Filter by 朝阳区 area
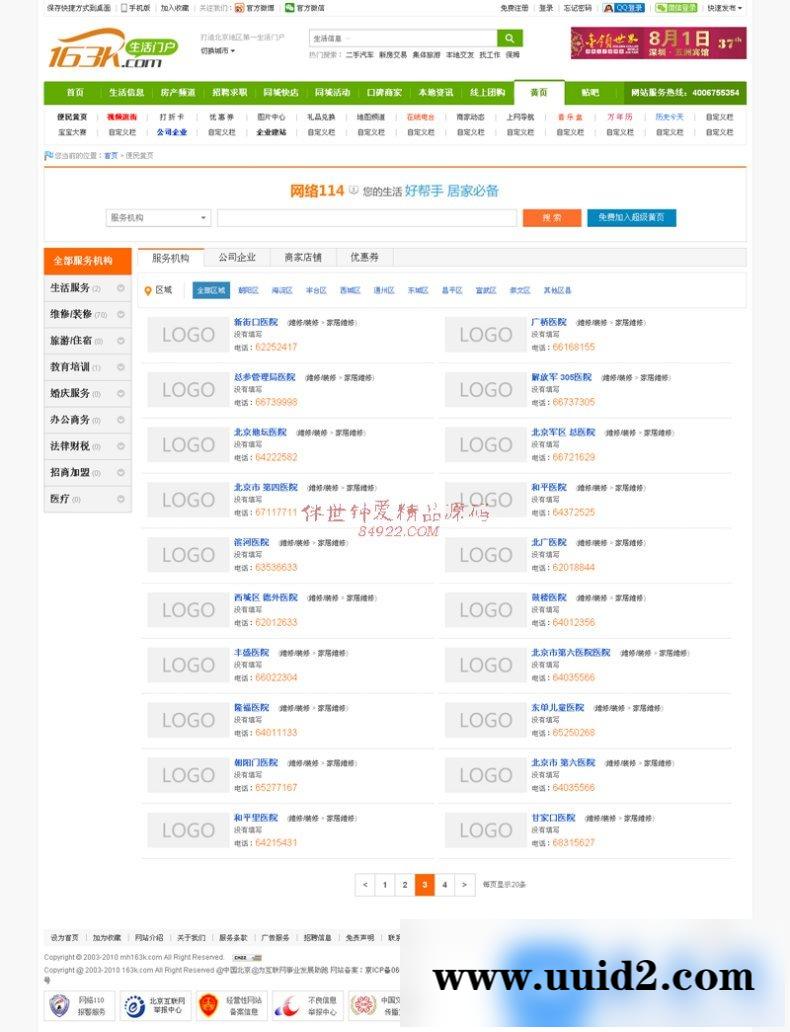The image size is (790, 1032). coord(248,290)
